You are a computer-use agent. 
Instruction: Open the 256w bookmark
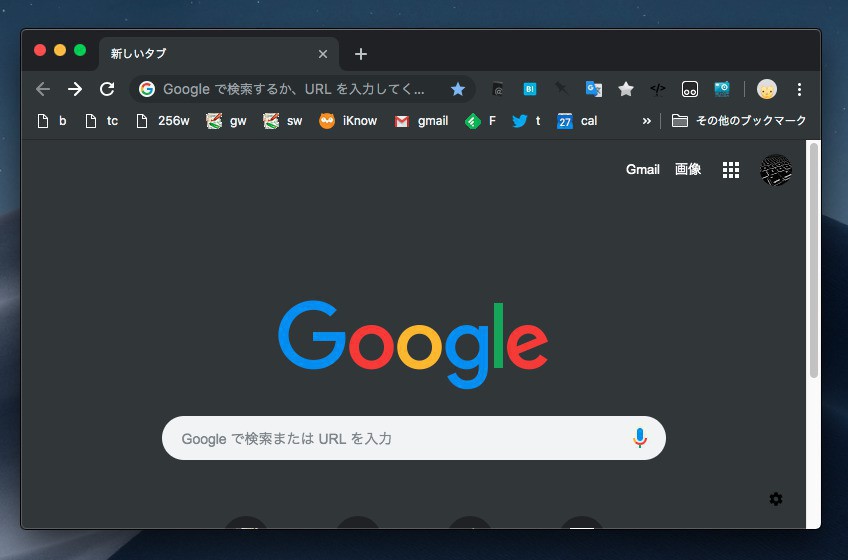(x=162, y=121)
